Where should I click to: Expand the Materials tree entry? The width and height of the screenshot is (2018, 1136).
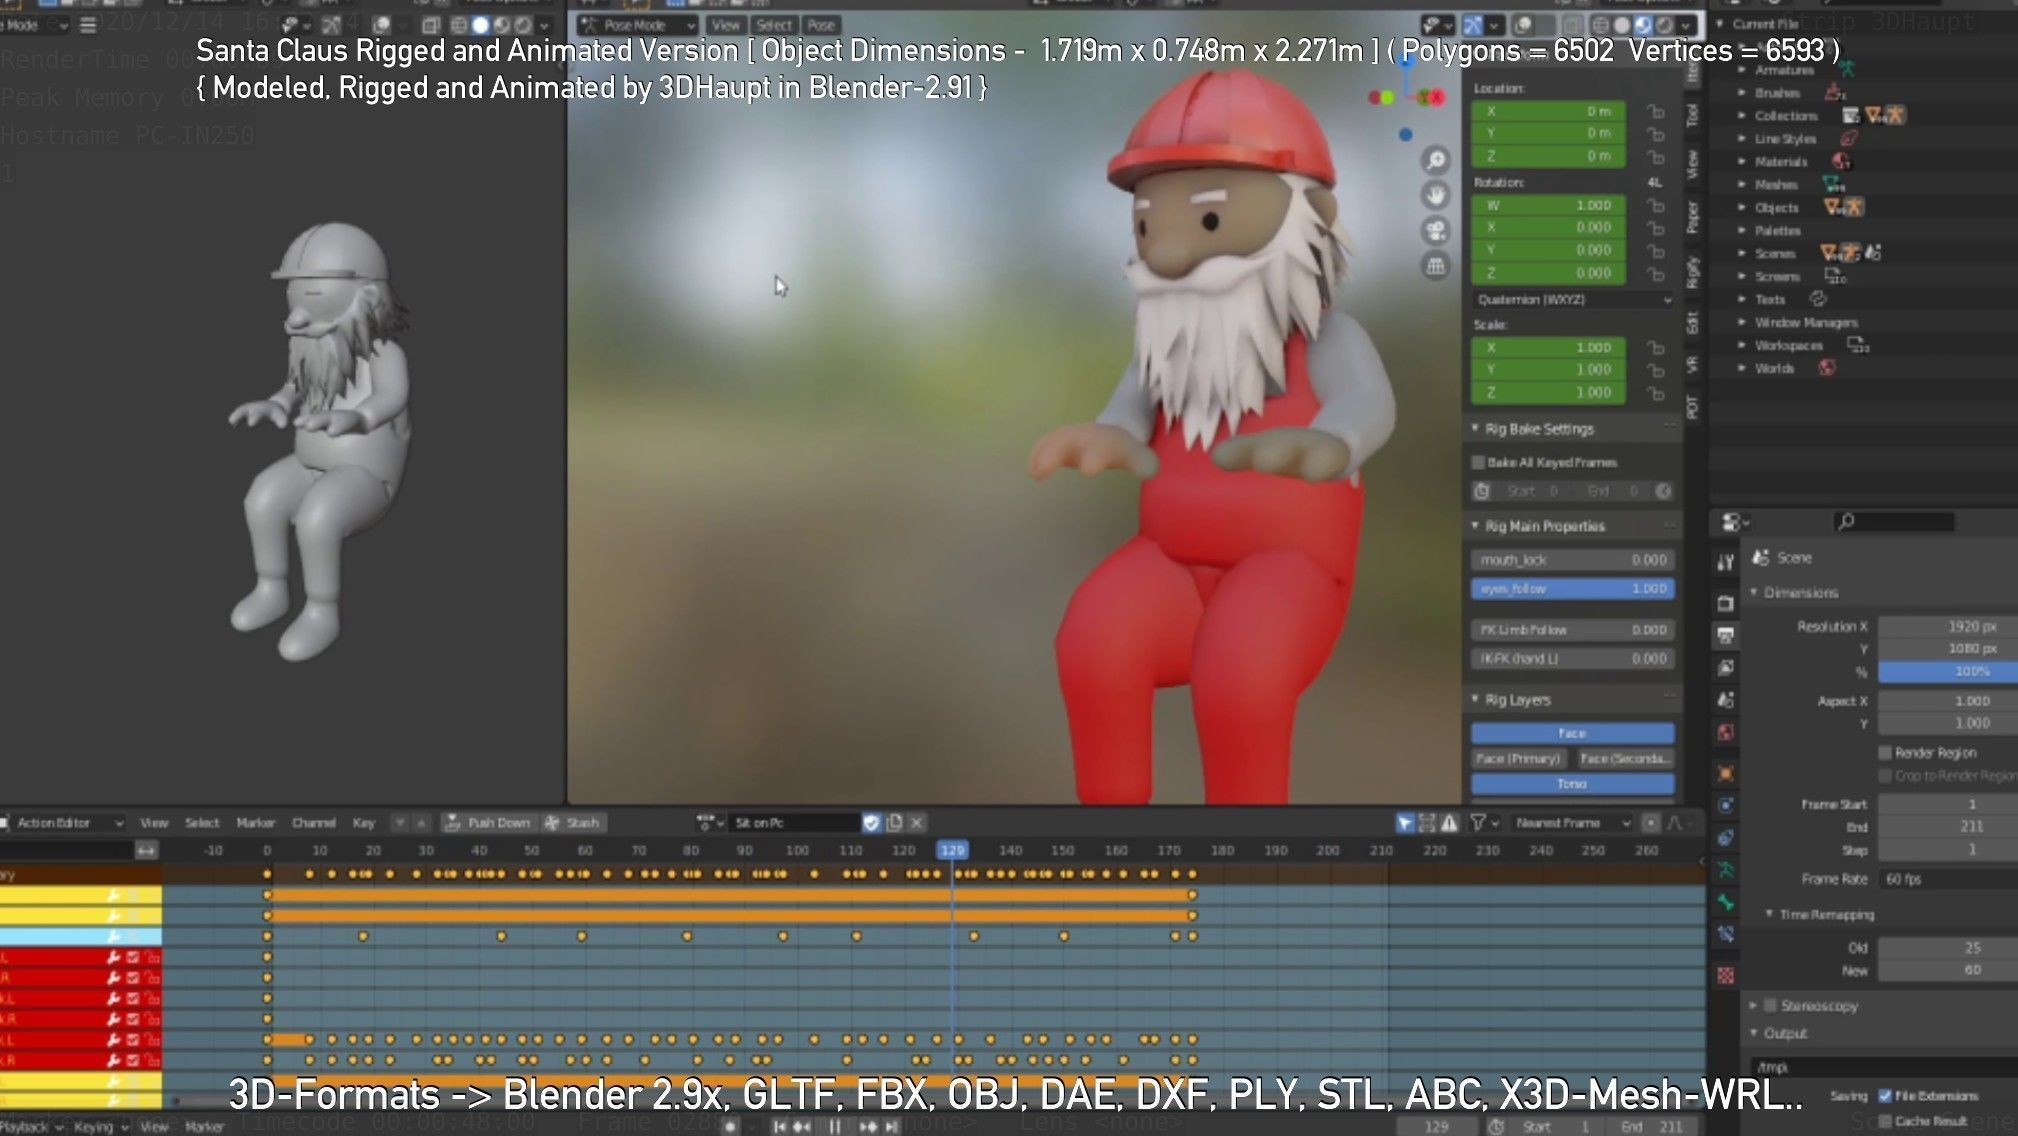[1743, 161]
